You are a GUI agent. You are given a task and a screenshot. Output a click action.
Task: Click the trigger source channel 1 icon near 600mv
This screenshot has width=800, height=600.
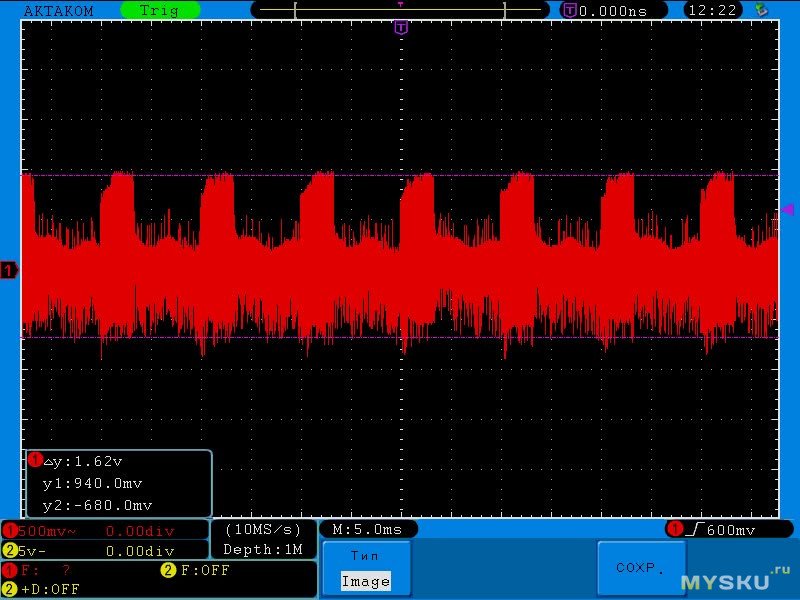(674, 529)
